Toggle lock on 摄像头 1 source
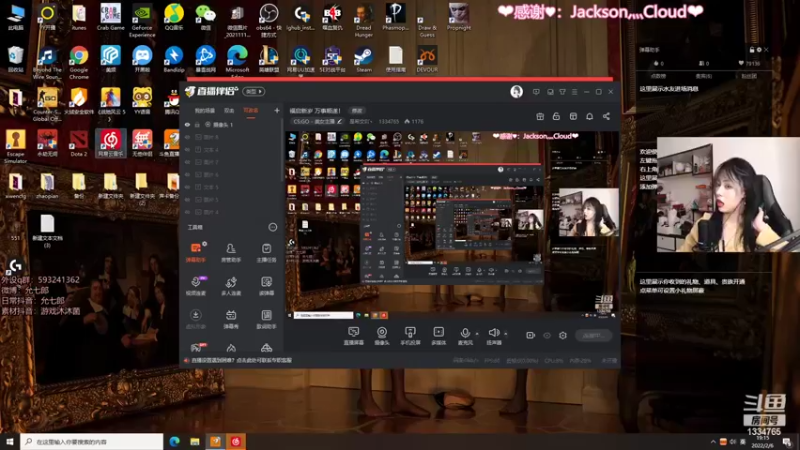 click(x=197, y=124)
